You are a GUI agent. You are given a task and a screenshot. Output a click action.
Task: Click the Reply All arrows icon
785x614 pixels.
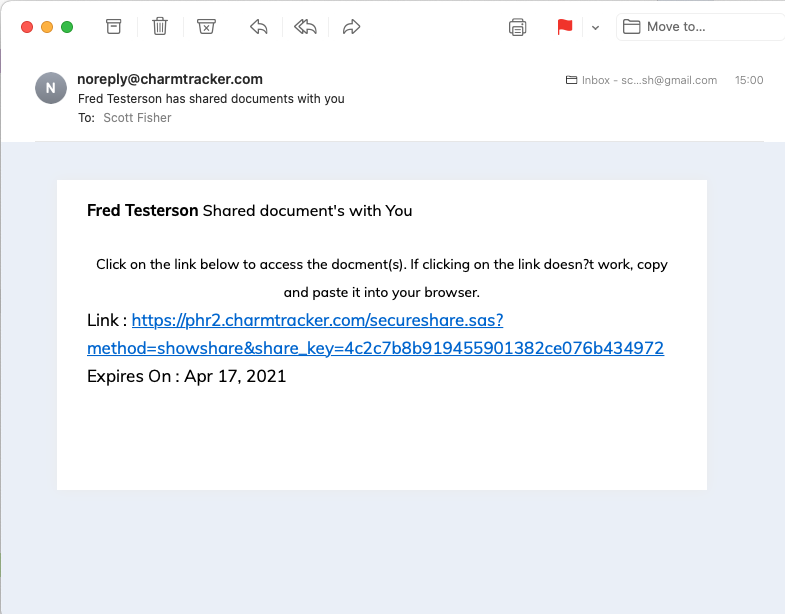305,27
